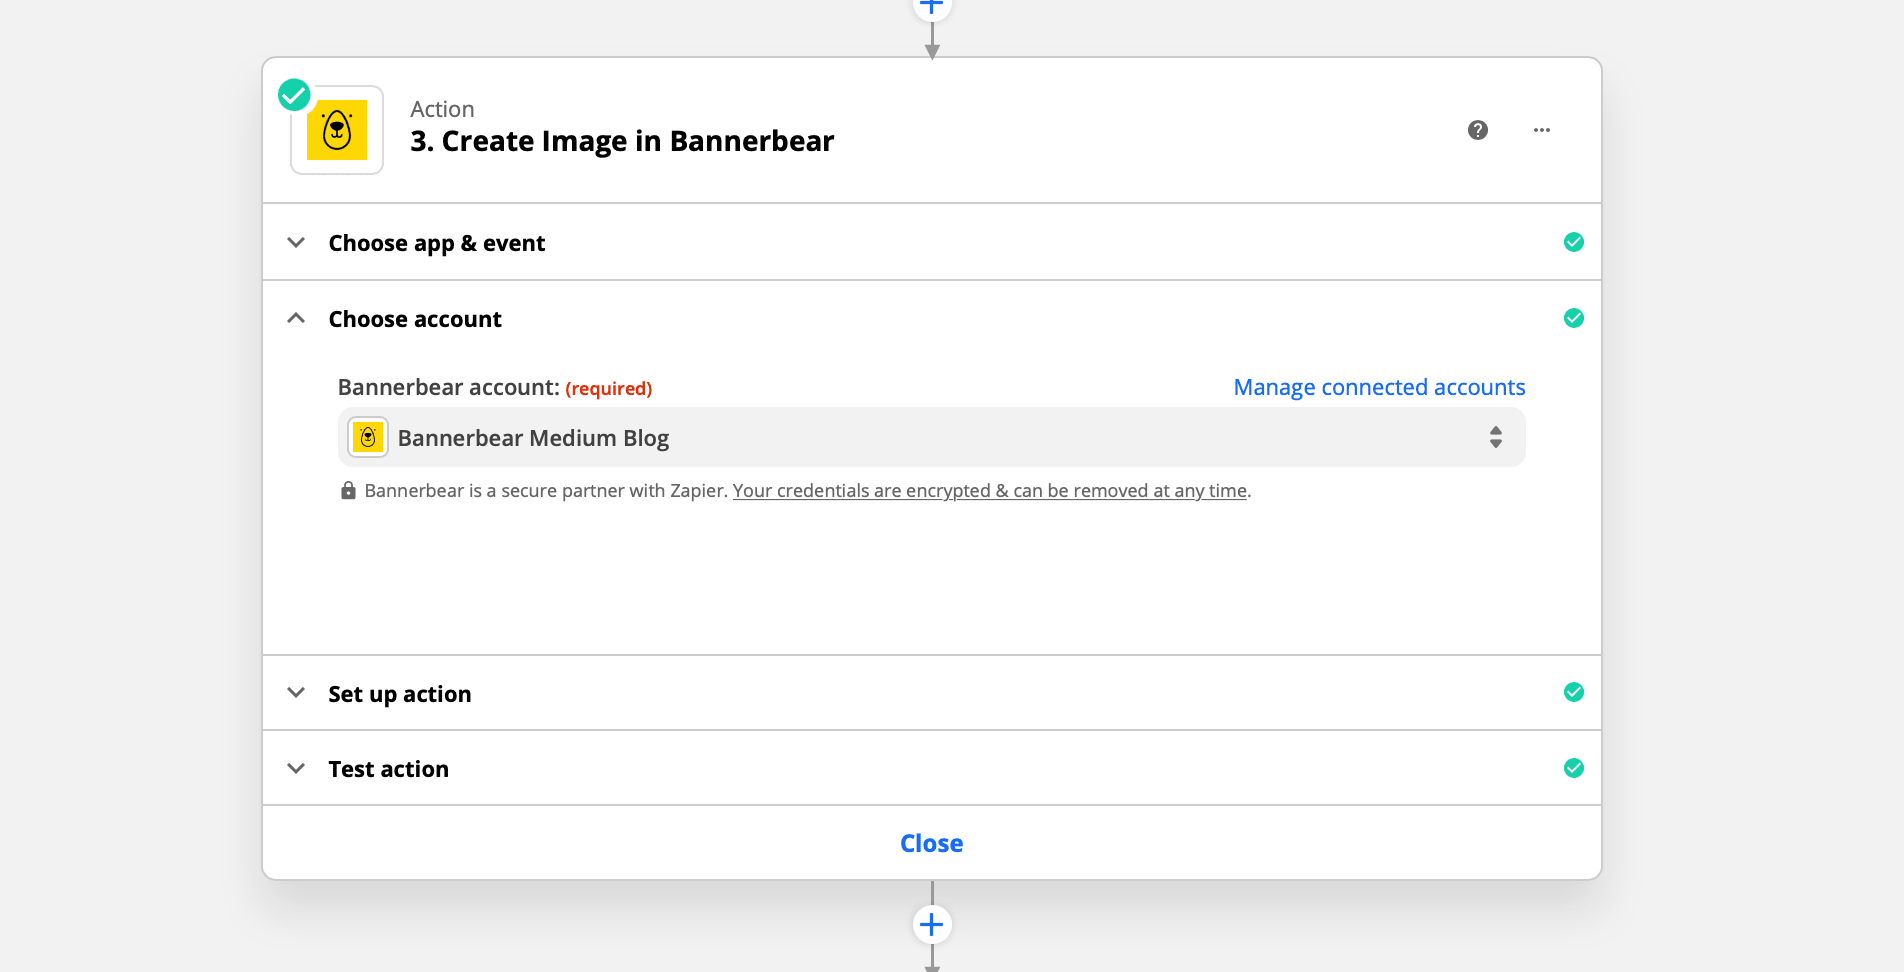Click green check beside Set up action

pyautogui.click(x=1573, y=692)
